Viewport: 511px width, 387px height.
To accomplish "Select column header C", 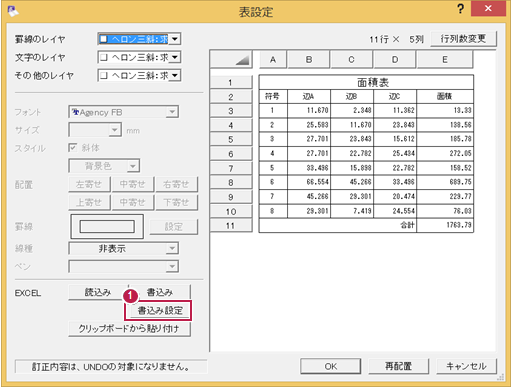I will (x=351, y=60).
